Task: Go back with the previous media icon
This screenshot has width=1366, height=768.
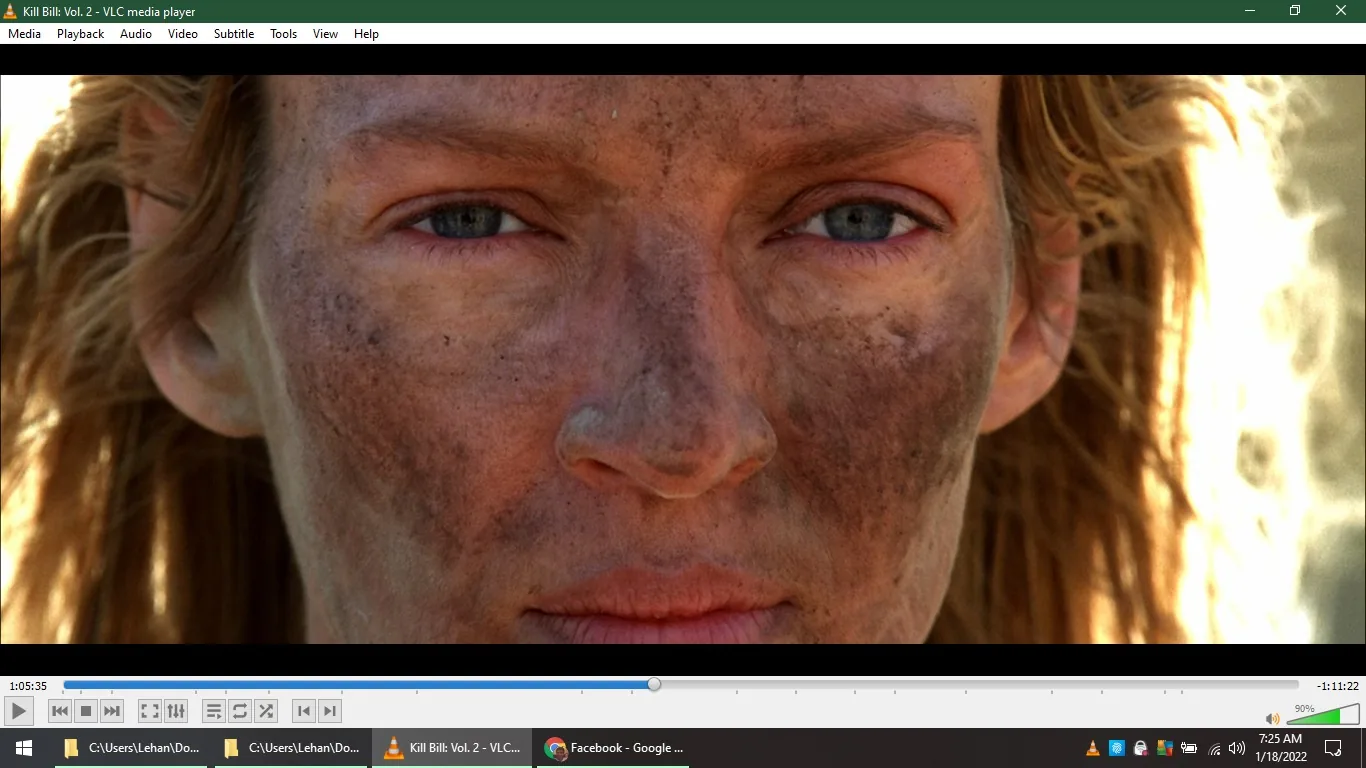Action: pos(60,711)
